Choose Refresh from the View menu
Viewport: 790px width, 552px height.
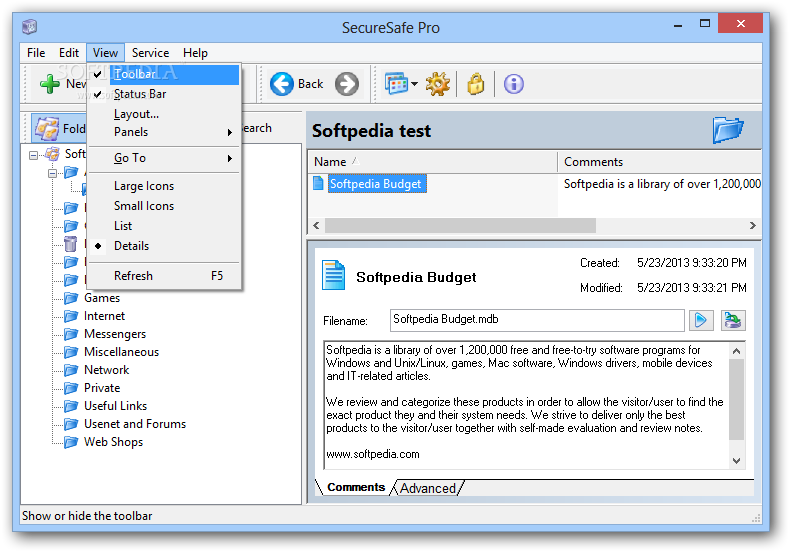point(164,276)
